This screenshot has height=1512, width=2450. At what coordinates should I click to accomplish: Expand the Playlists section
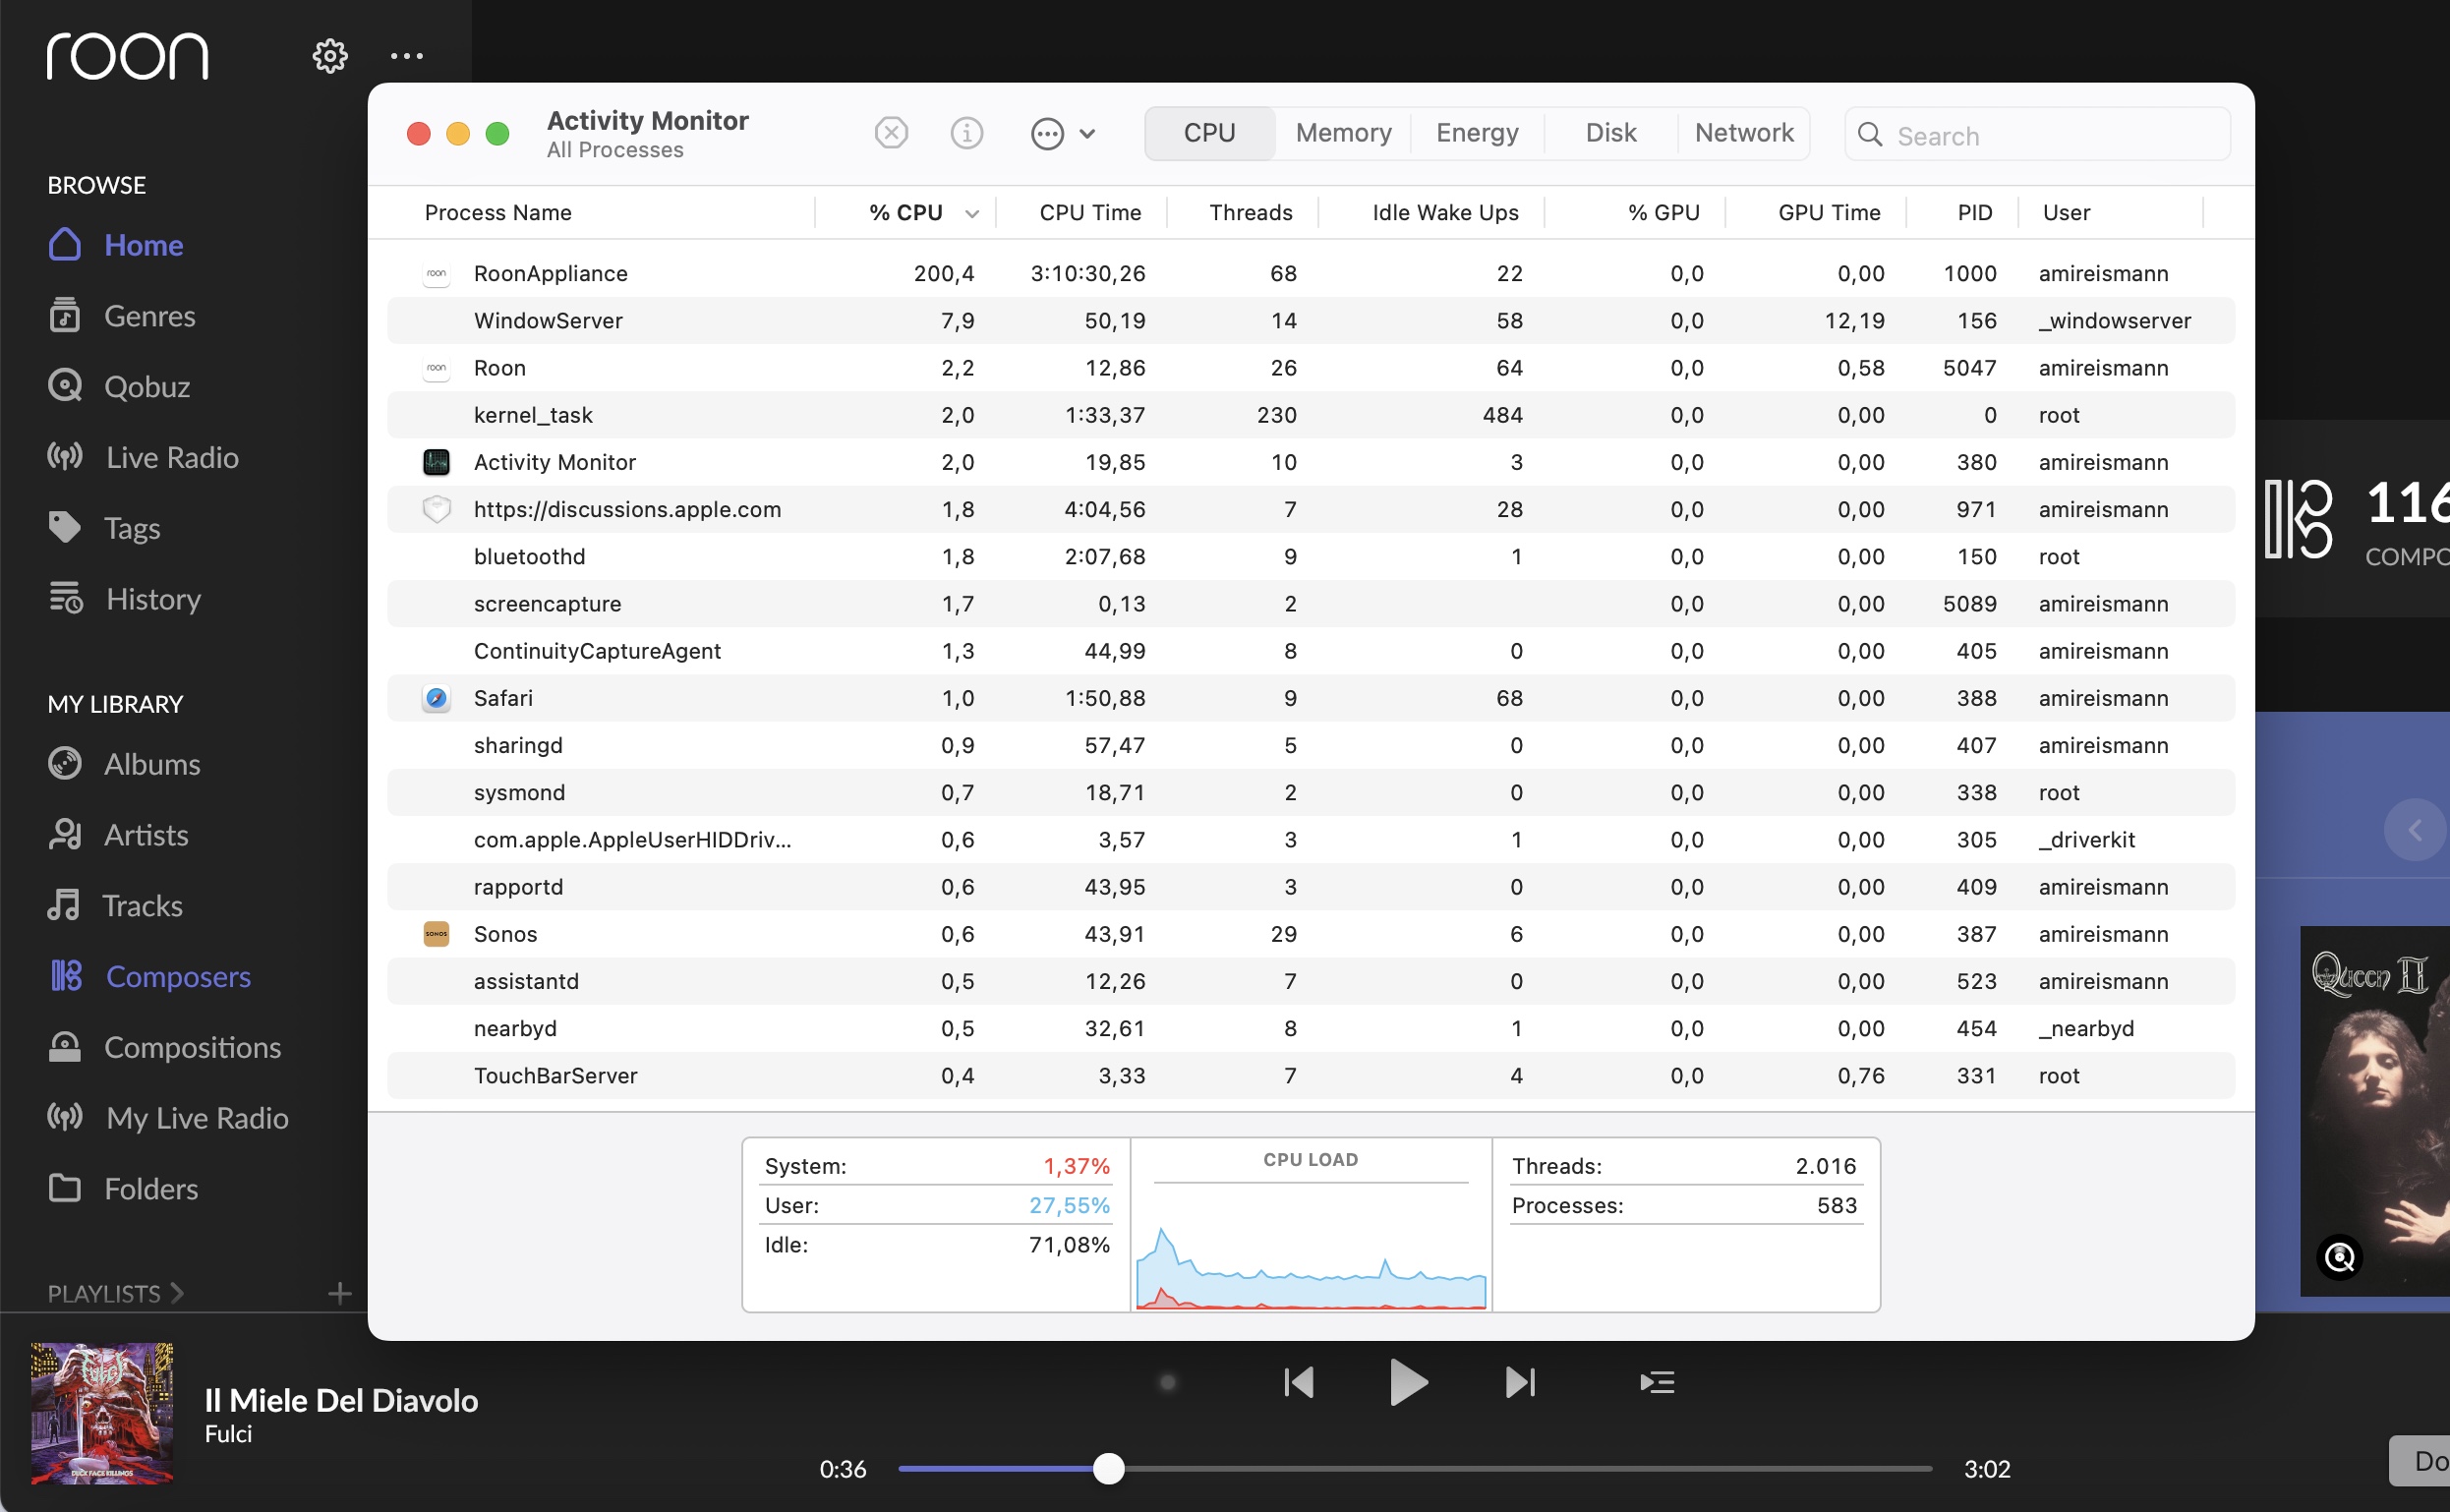click(116, 1293)
